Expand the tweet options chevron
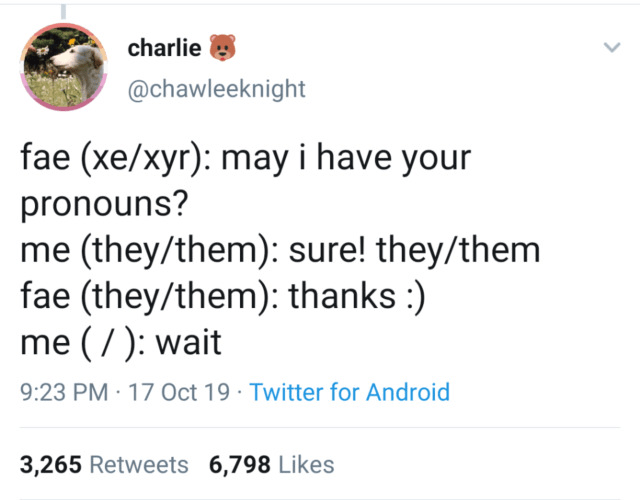This screenshot has height=500, width=640. click(x=609, y=48)
